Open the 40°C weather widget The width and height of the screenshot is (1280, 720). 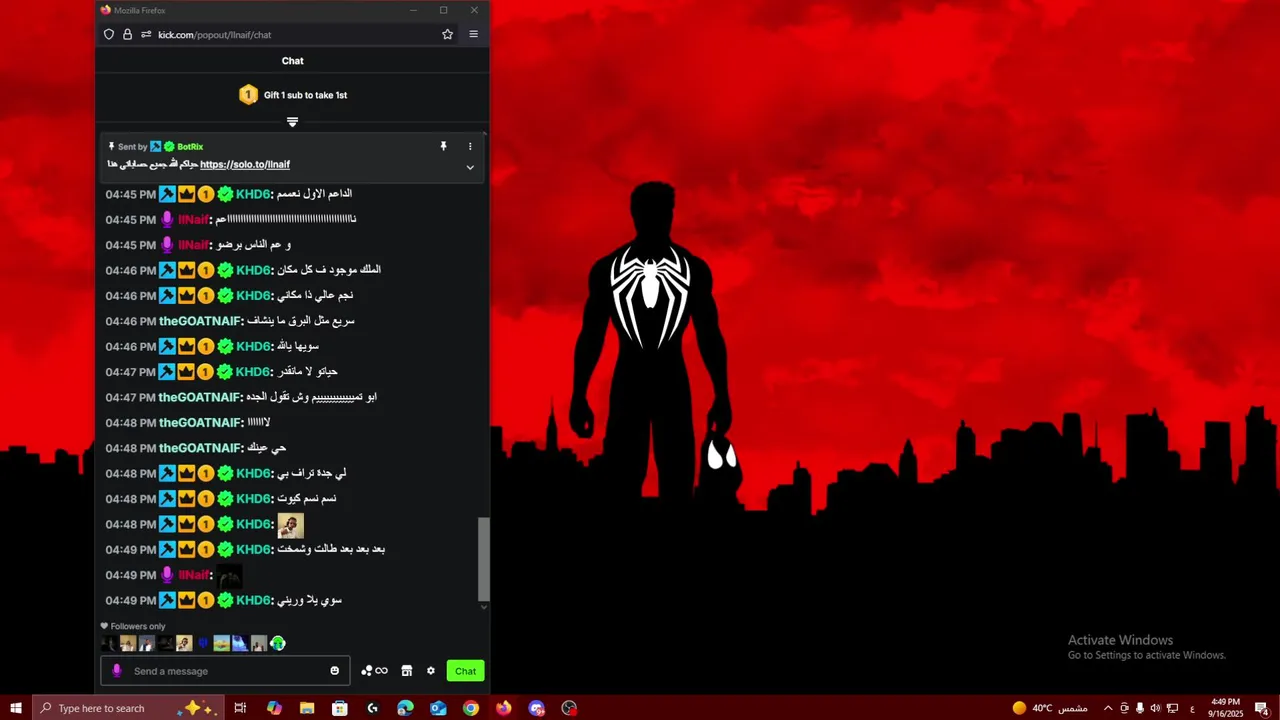(1049, 708)
